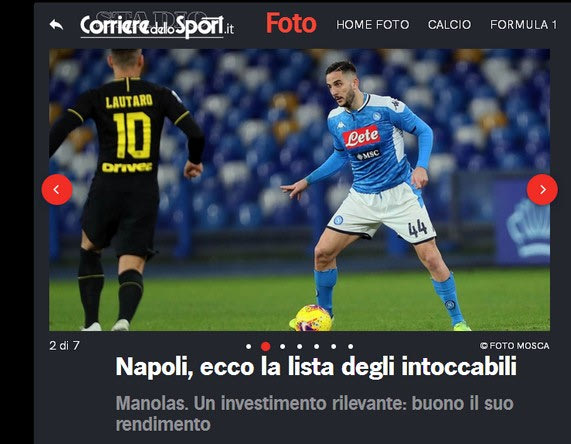The width and height of the screenshot is (571, 444).
Task: Open the HOME FOTO menu item
Action: [x=373, y=25]
